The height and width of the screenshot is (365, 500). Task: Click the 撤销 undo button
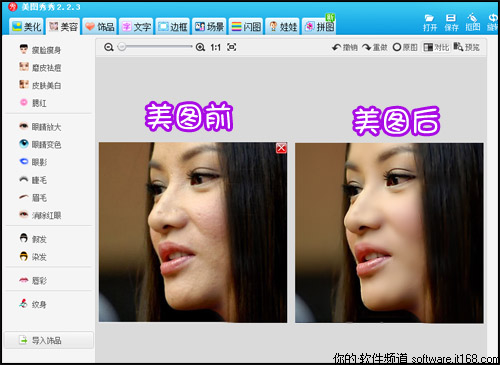pos(345,47)
